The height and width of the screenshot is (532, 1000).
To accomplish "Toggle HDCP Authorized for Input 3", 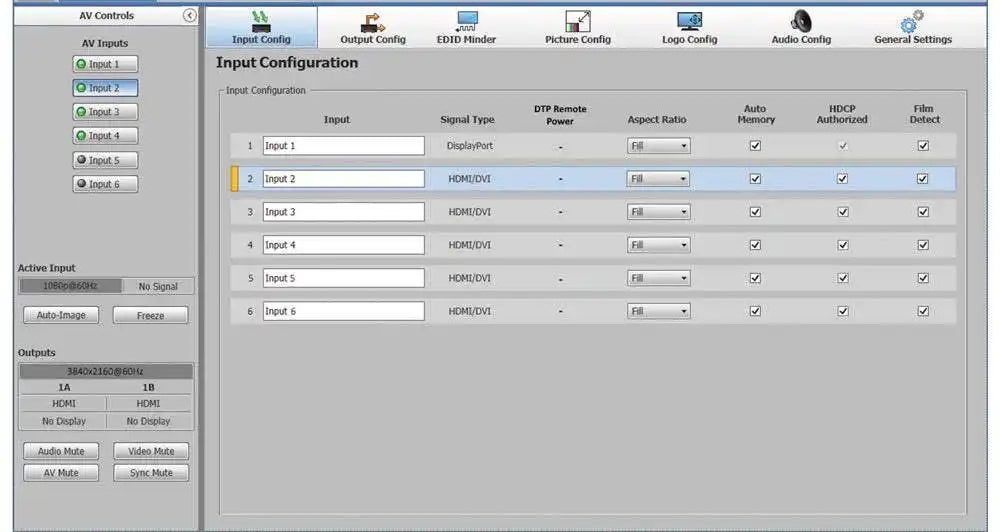I will pos(842,212).
